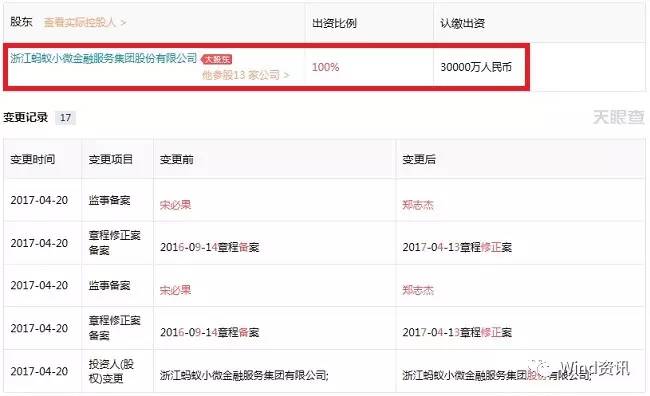Select 30000万人民币 subscribed capital cell
The width and height of the screenshot is (650, 396).
click(x=476, y=67)
